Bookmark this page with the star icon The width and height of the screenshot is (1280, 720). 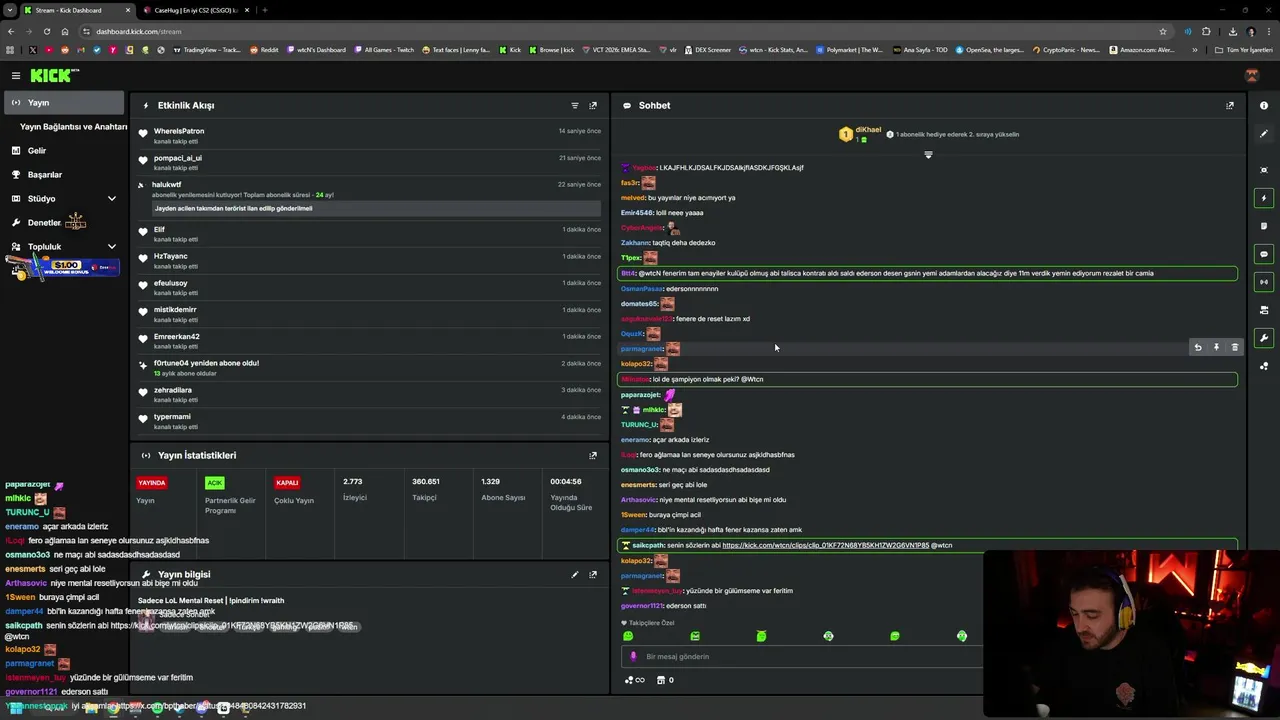[x=1162, y=31]
